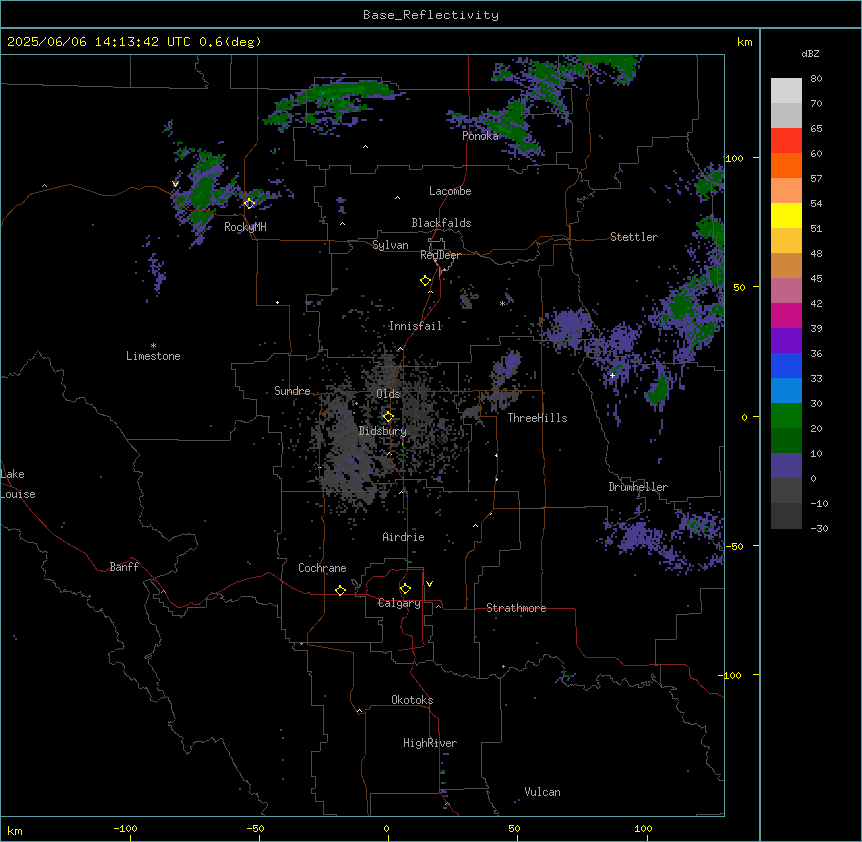The image size is (862, 842).
Task: Pick the red 60-65 dBZ legend swatch
Action: [786, 141]
